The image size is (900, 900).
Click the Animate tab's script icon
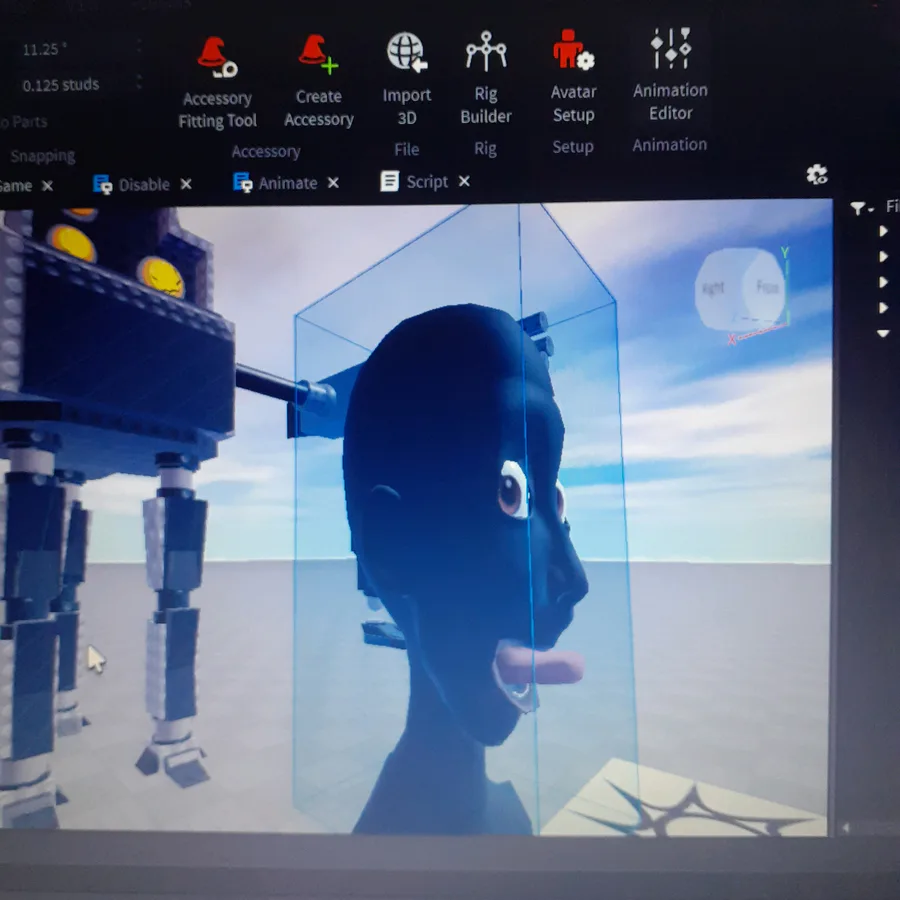(242, 183)
